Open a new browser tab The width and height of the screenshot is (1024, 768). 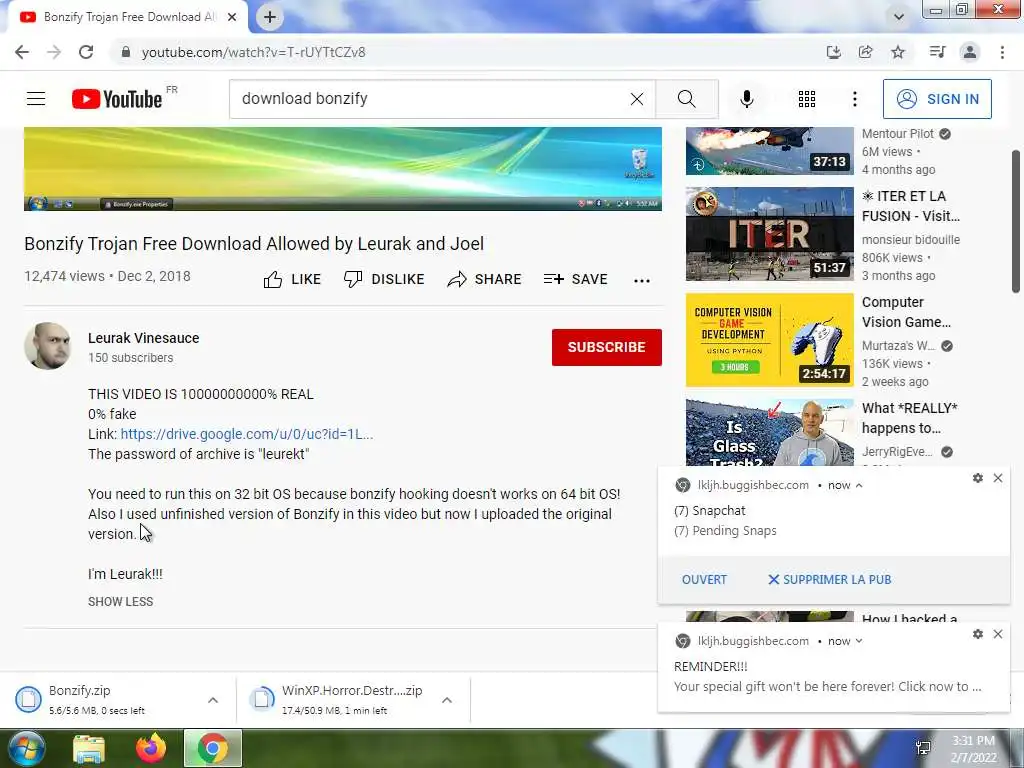[x=270, y=17]
